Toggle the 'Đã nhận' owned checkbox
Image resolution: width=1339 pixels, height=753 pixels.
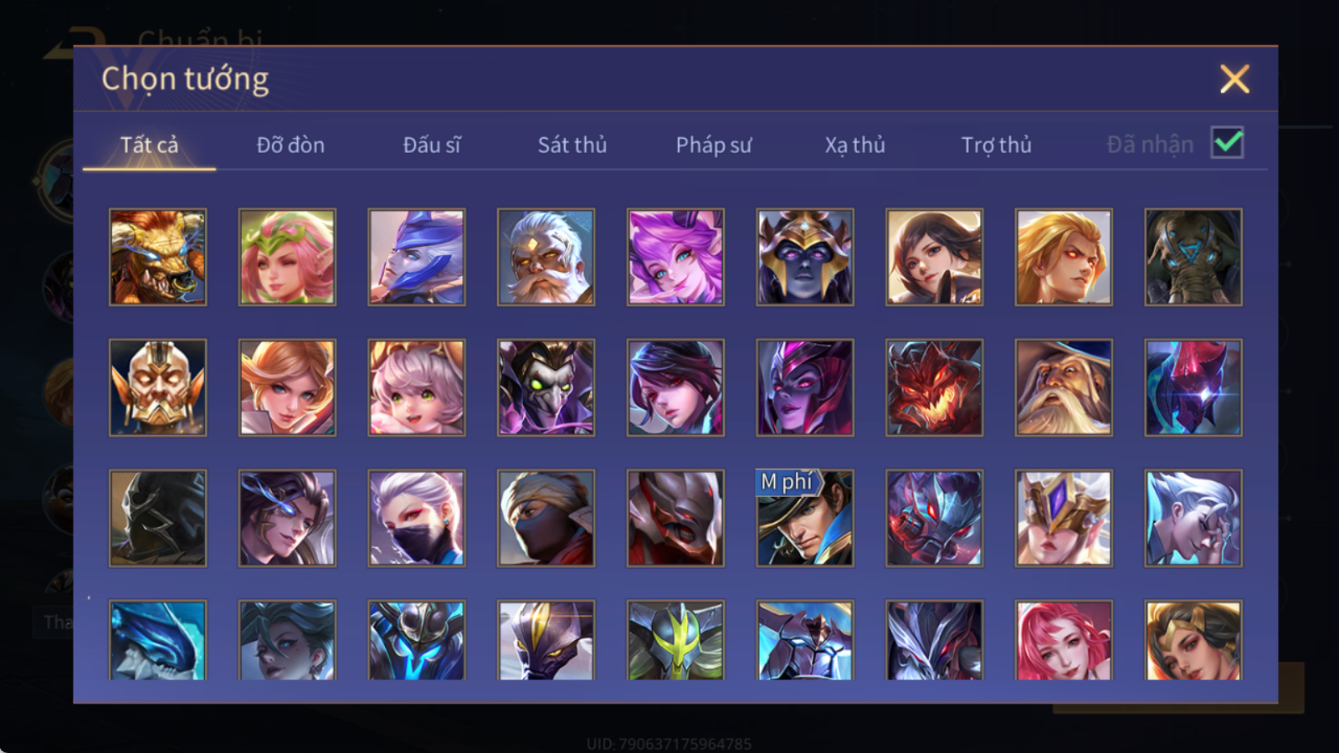pyautogui.click(x=1227, y=143)
